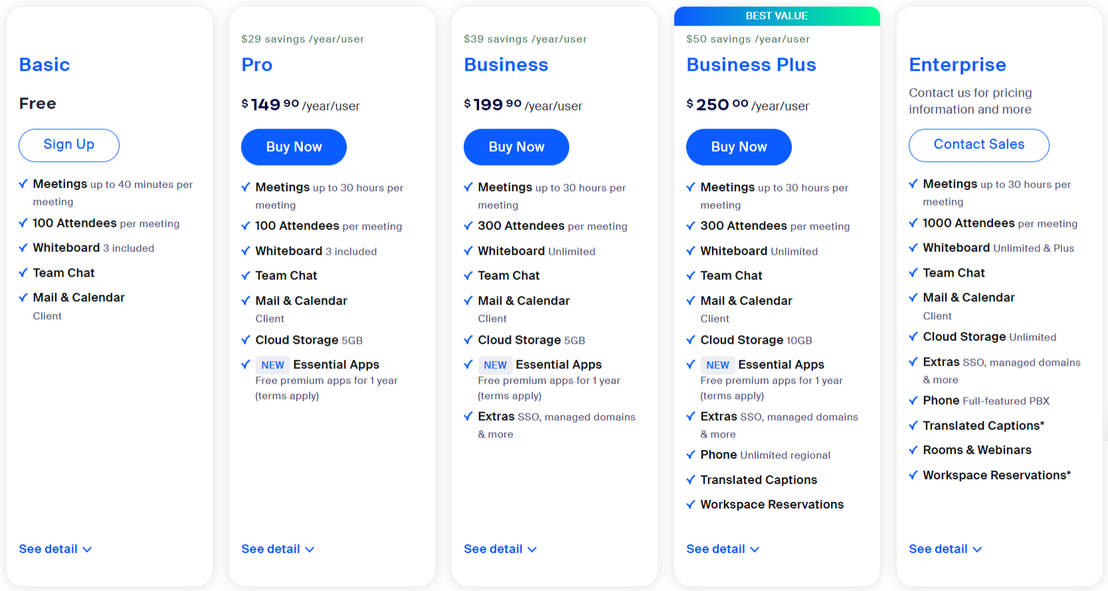Image resolution: width=1108 pixels, height=591 pixels.
Task: Select the checkmark beside Business's Whiteboard feature
Action: [x=468, y=250]
